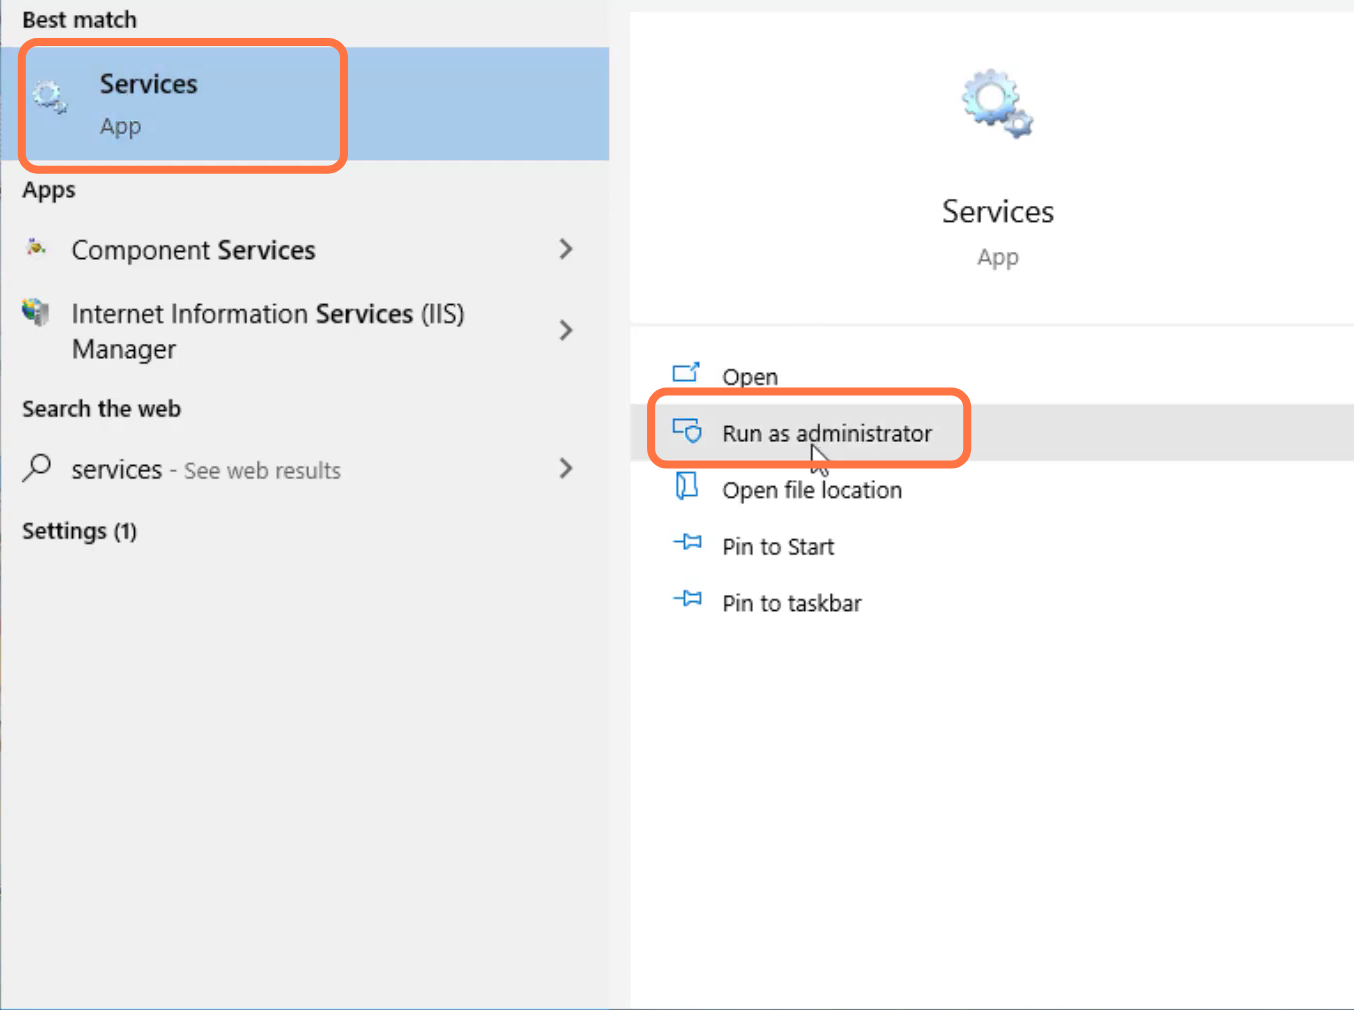Click the Apps section heading
The width and height of the screenshot is (1354, 1010).
pos(49,190)
